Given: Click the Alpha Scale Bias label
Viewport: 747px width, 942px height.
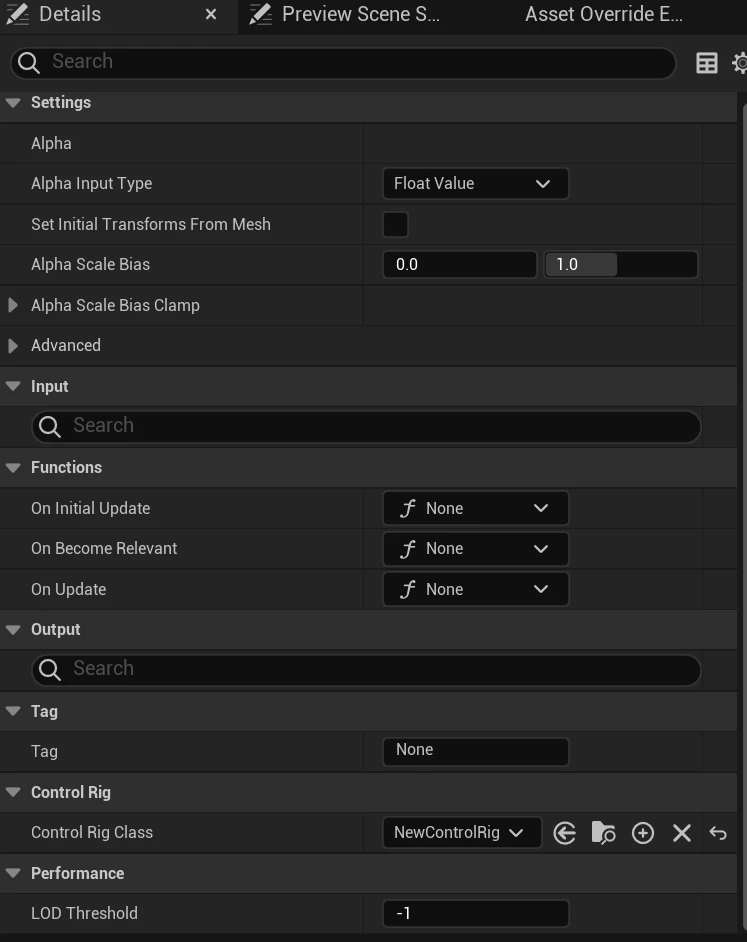Looking at the screenshot, I should click(90, 264).
